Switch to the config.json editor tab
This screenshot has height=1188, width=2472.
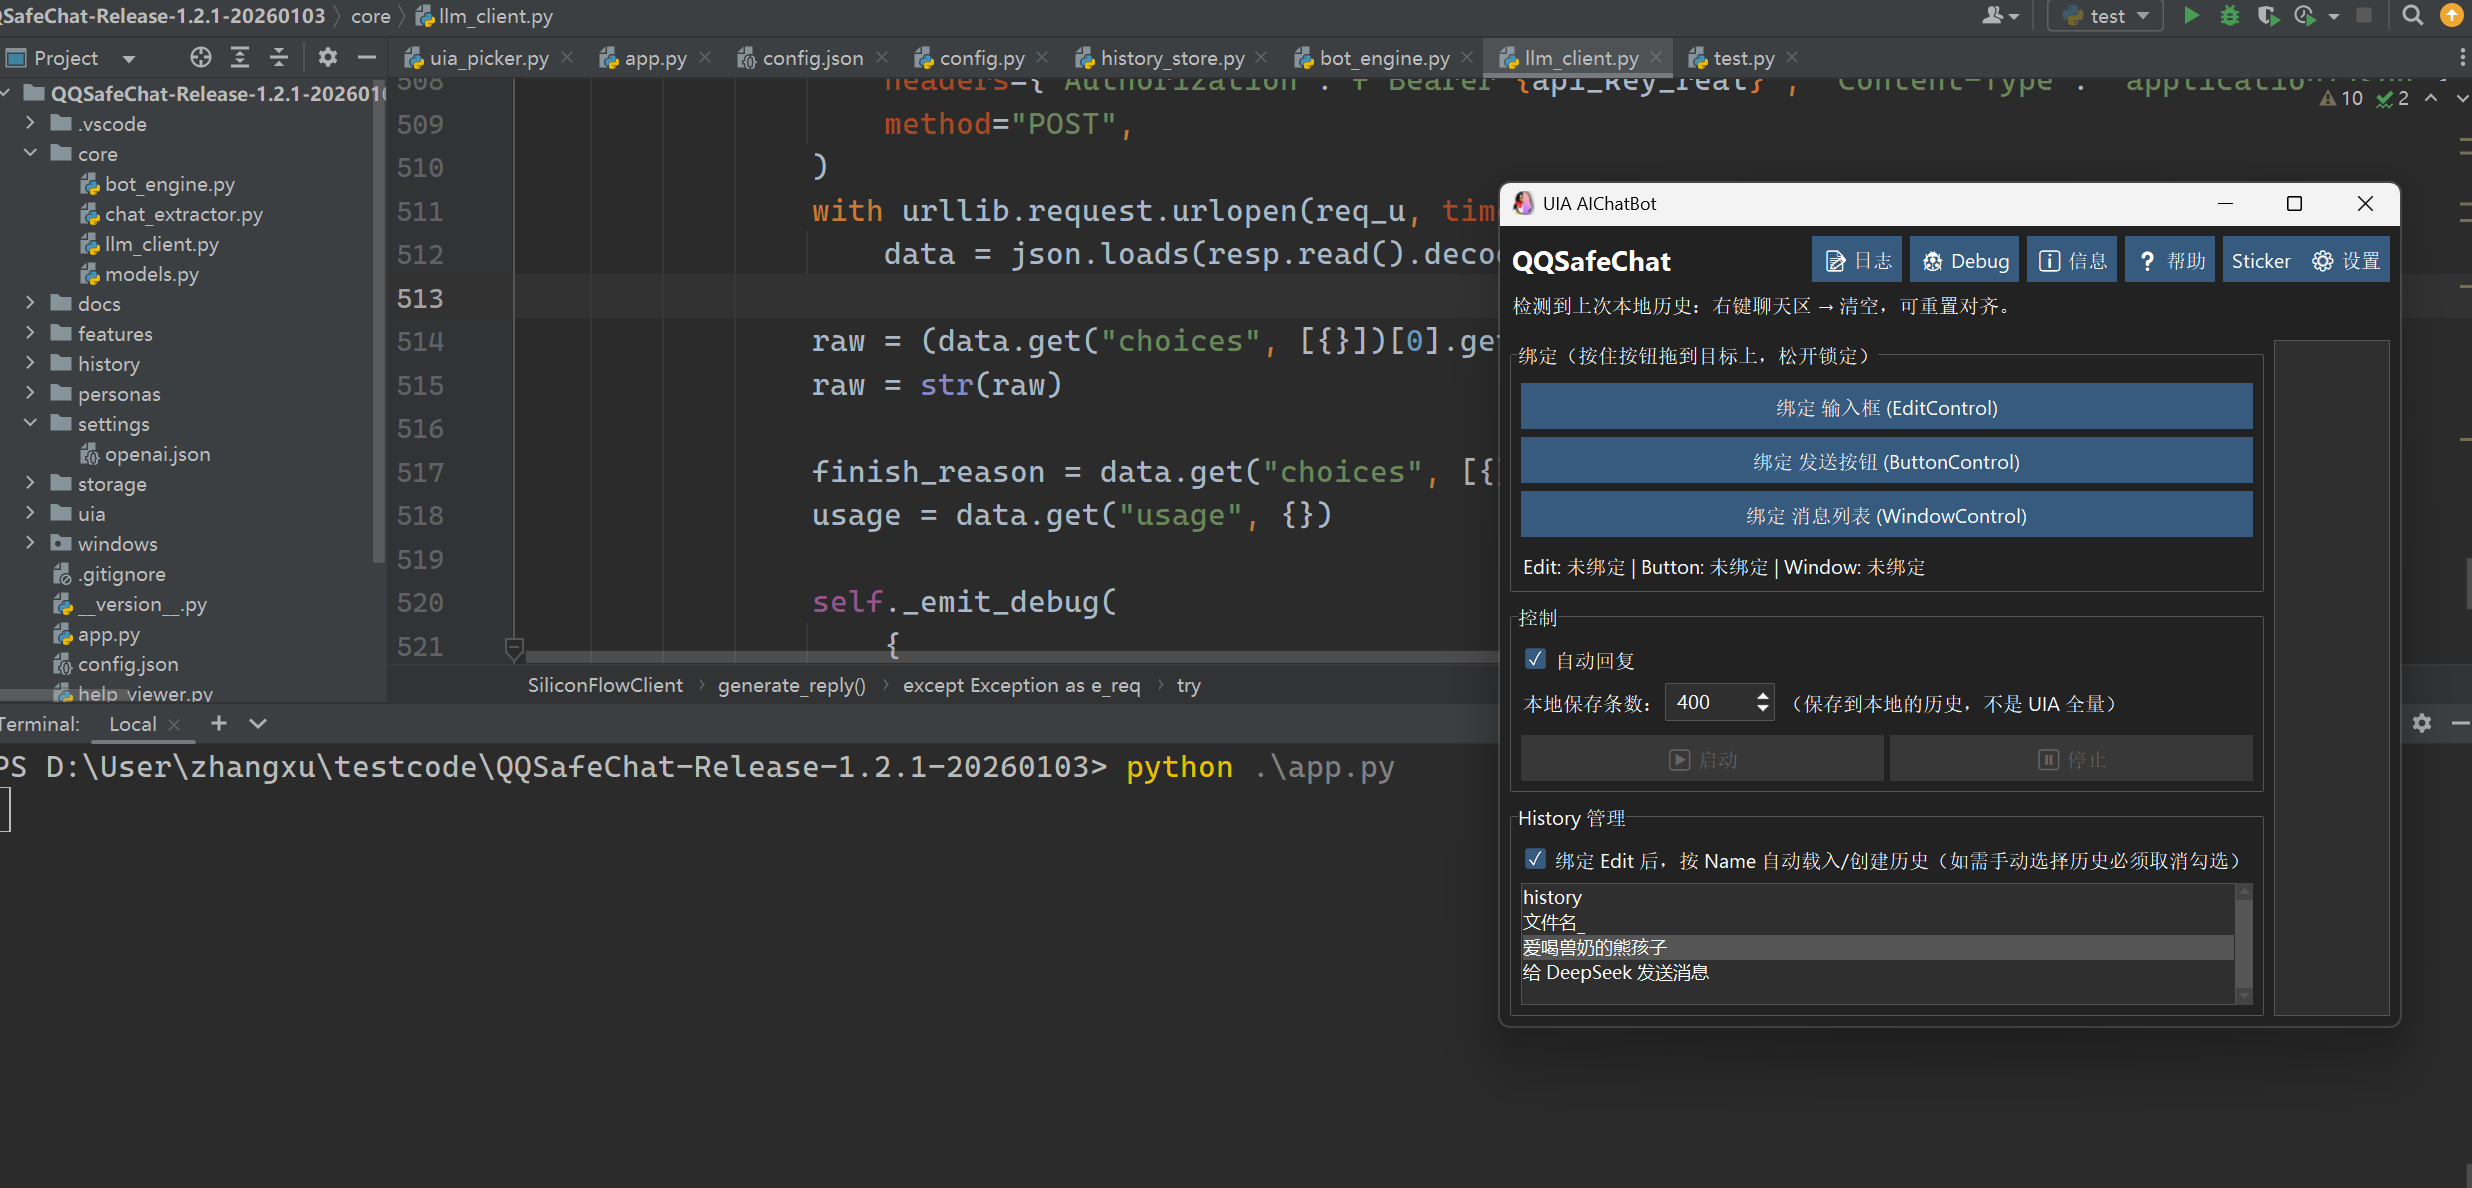(x=812, y=58)
